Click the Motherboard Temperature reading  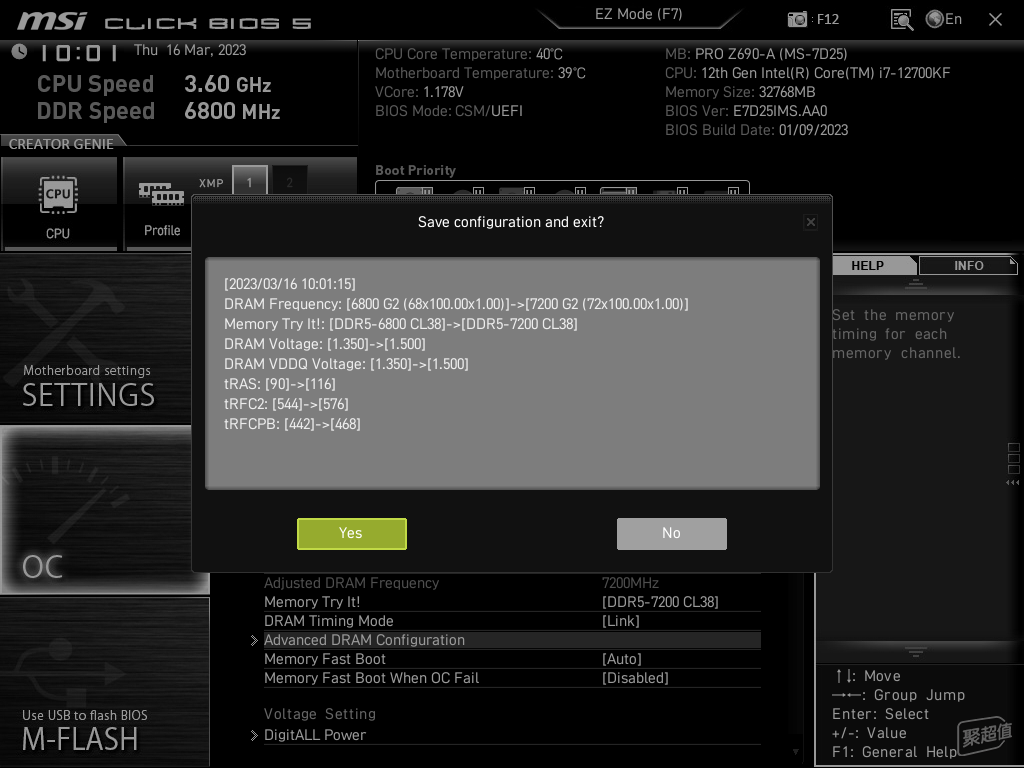click(480, 73)
